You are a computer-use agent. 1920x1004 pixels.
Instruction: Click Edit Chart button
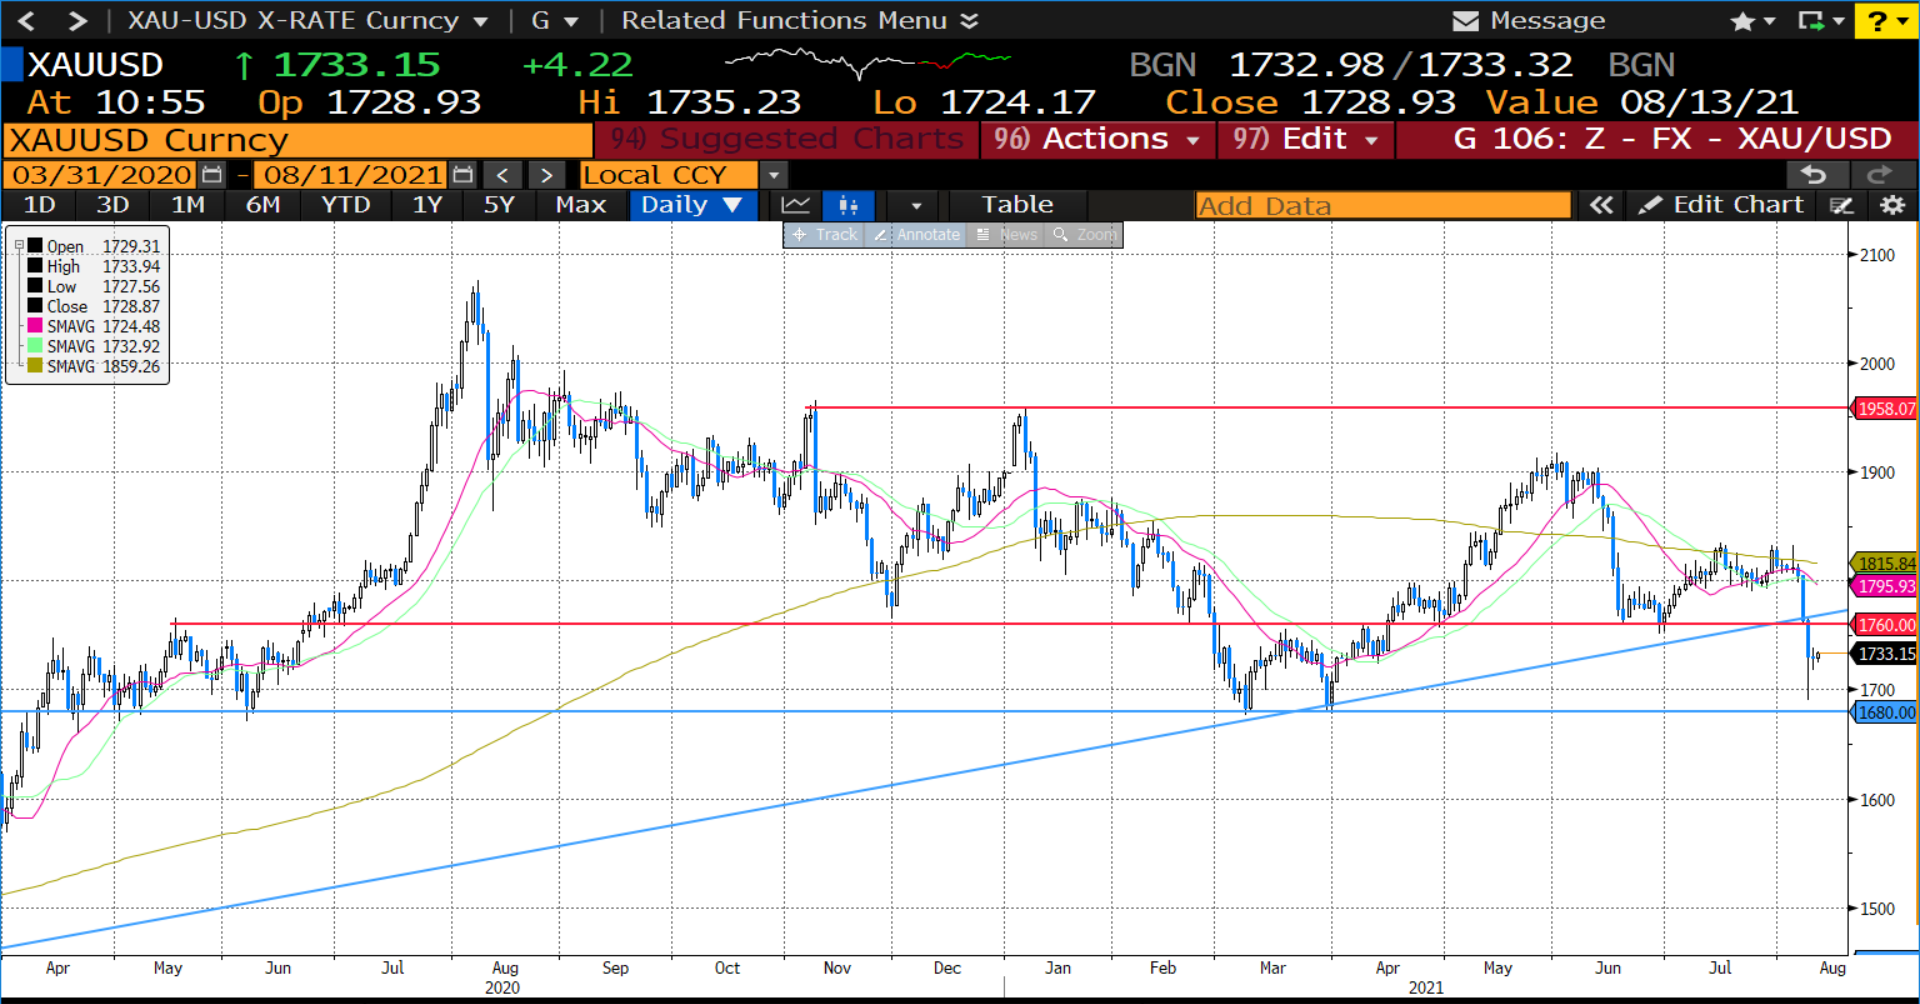click(x=1722, y=205)
